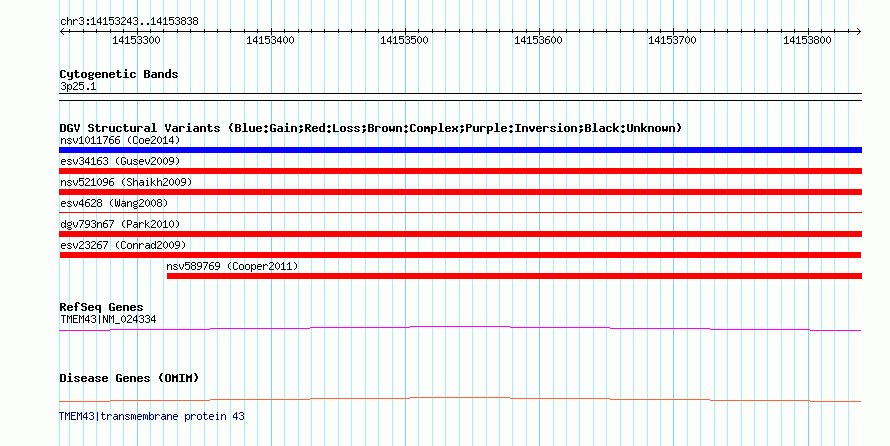Click the red nsv521096 variant bar
The width and height of the screenshot is (890, 446).
coord(460,192)
